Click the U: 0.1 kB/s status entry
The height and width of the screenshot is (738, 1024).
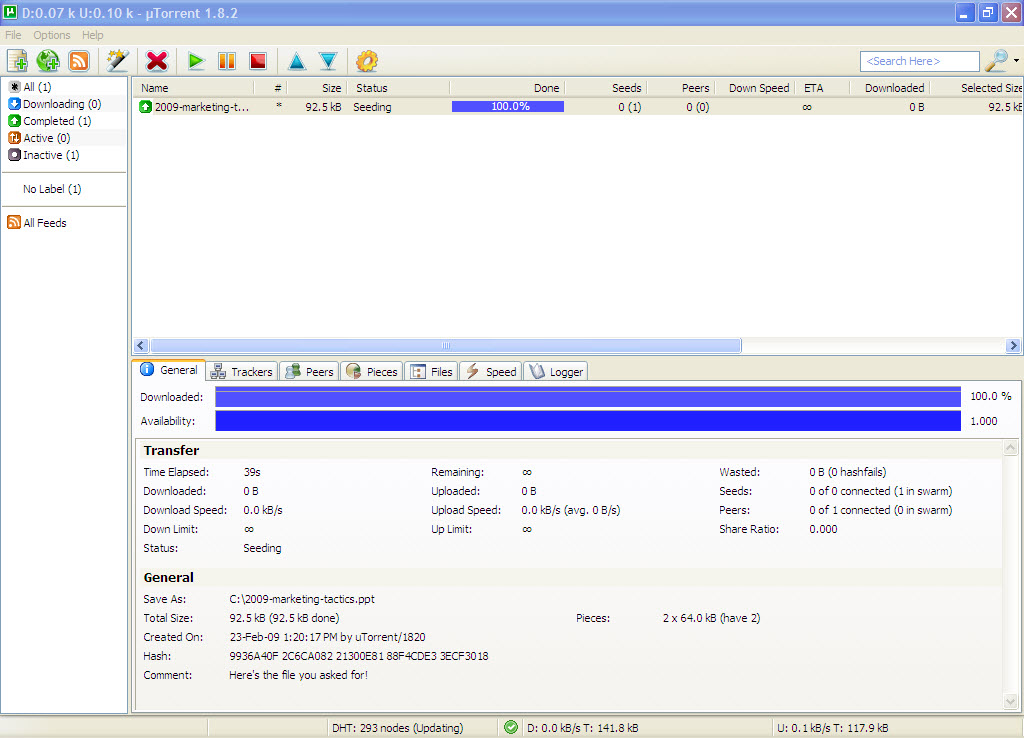point(832,728)
